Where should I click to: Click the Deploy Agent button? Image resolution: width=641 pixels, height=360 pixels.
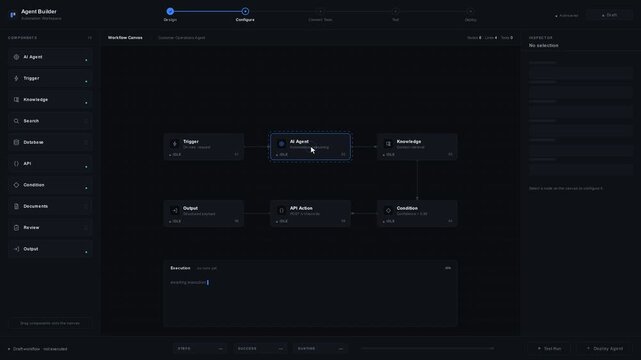point(605,349)
